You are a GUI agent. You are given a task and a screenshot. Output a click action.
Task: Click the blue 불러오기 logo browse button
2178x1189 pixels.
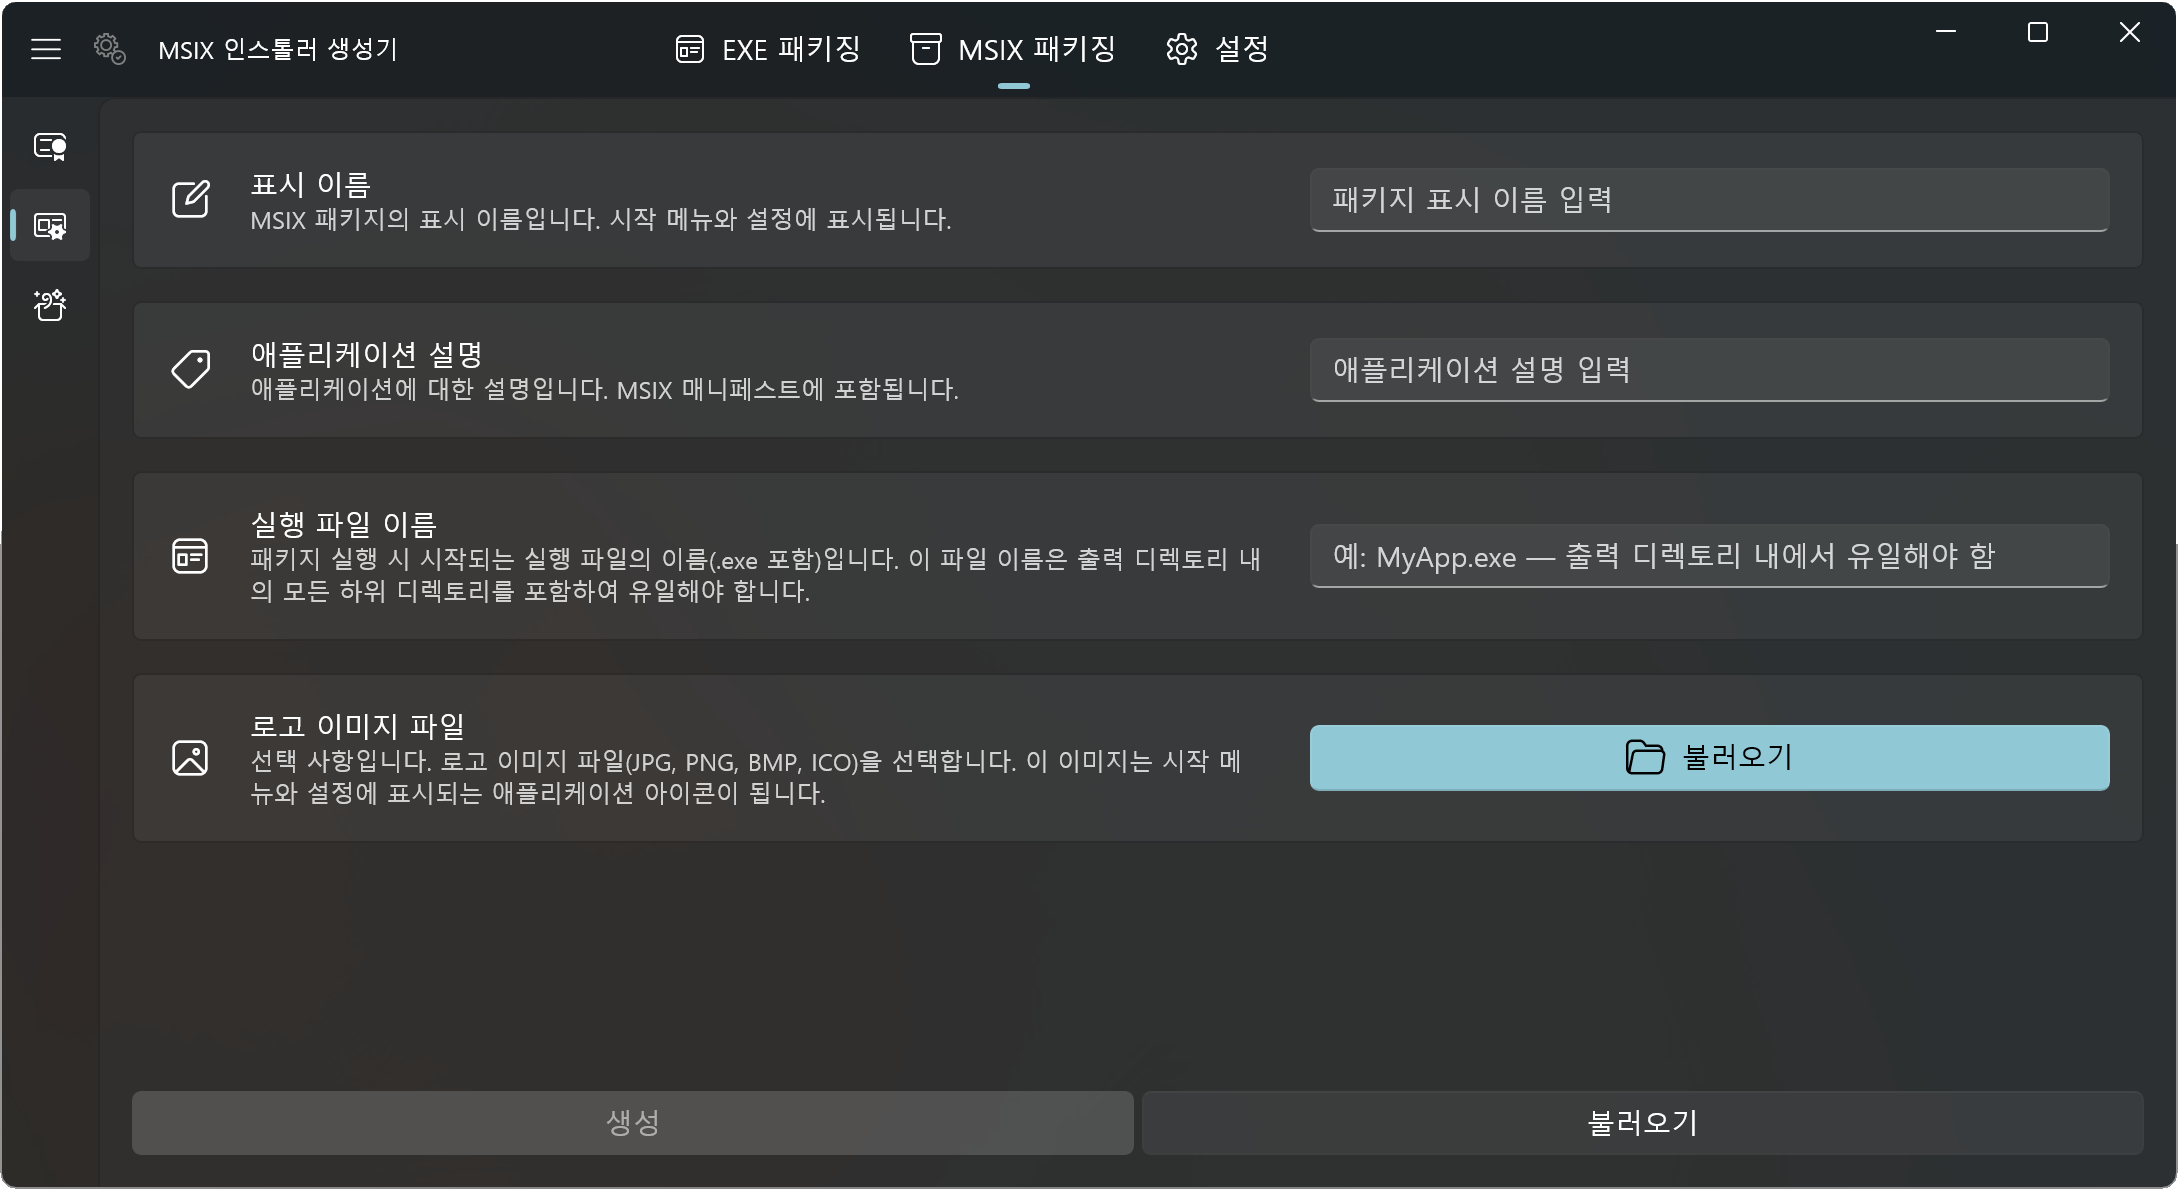1710,758
